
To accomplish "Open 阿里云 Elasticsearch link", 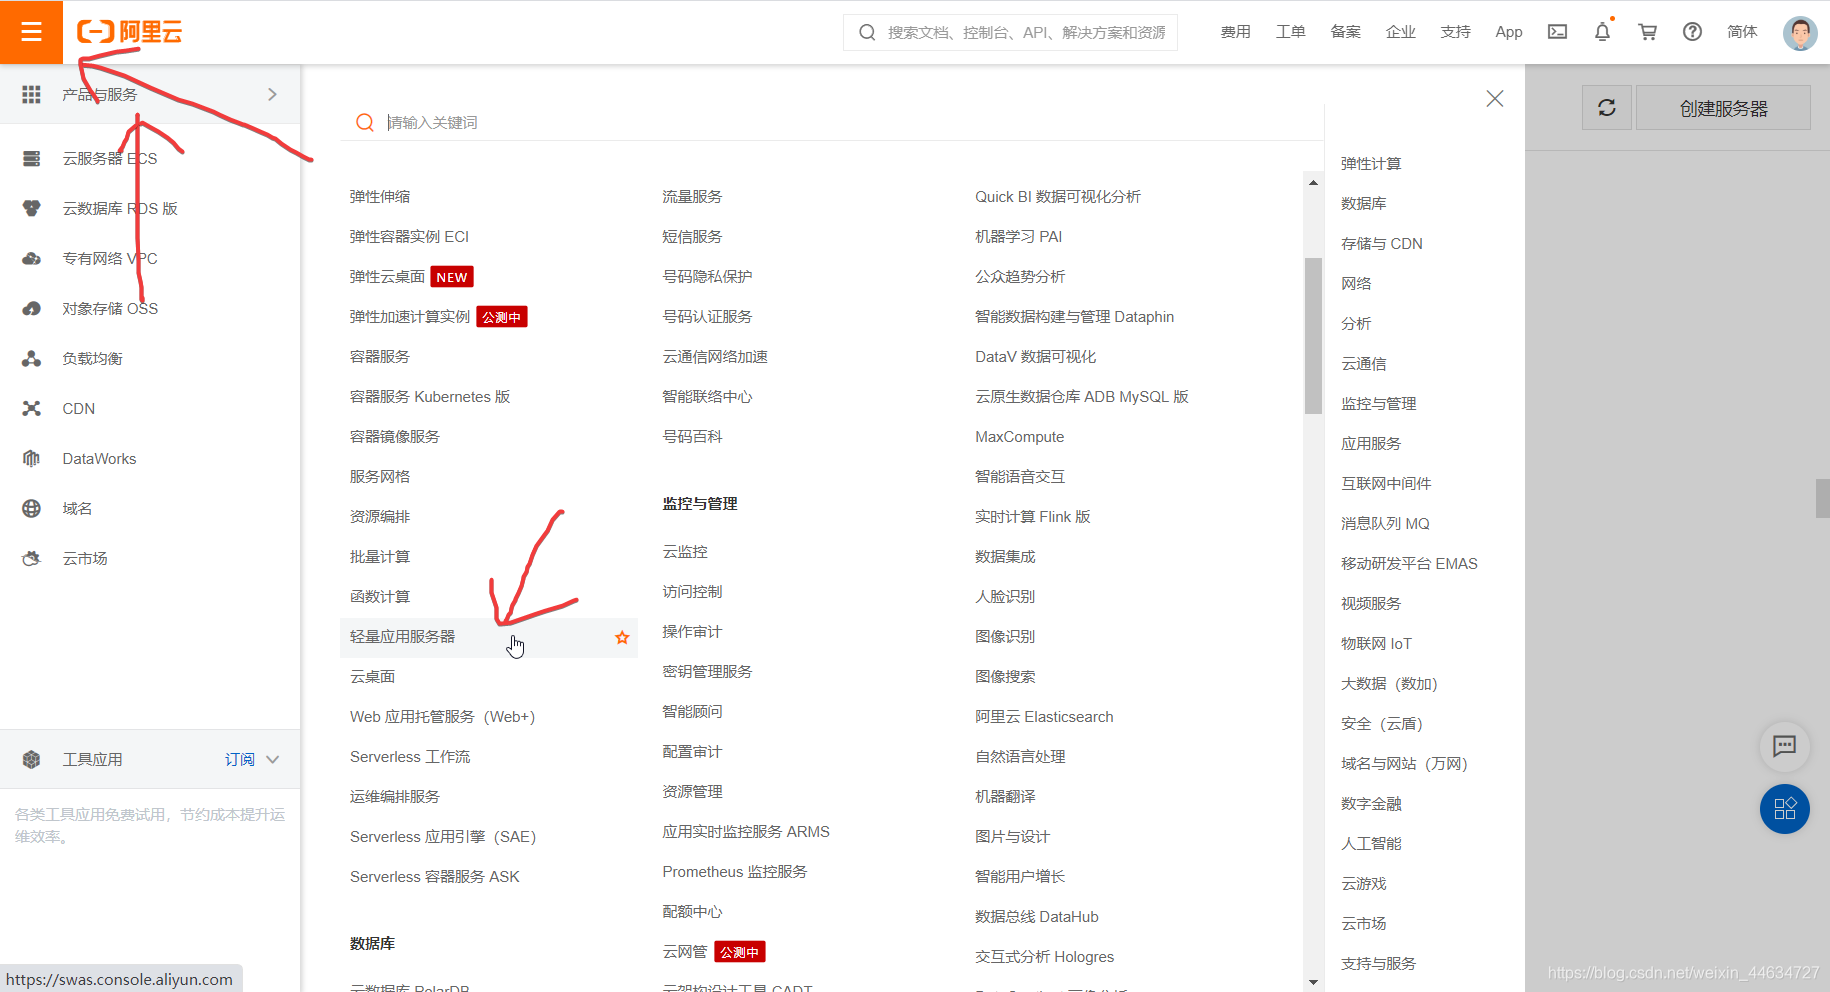I will coord(1044,717).
